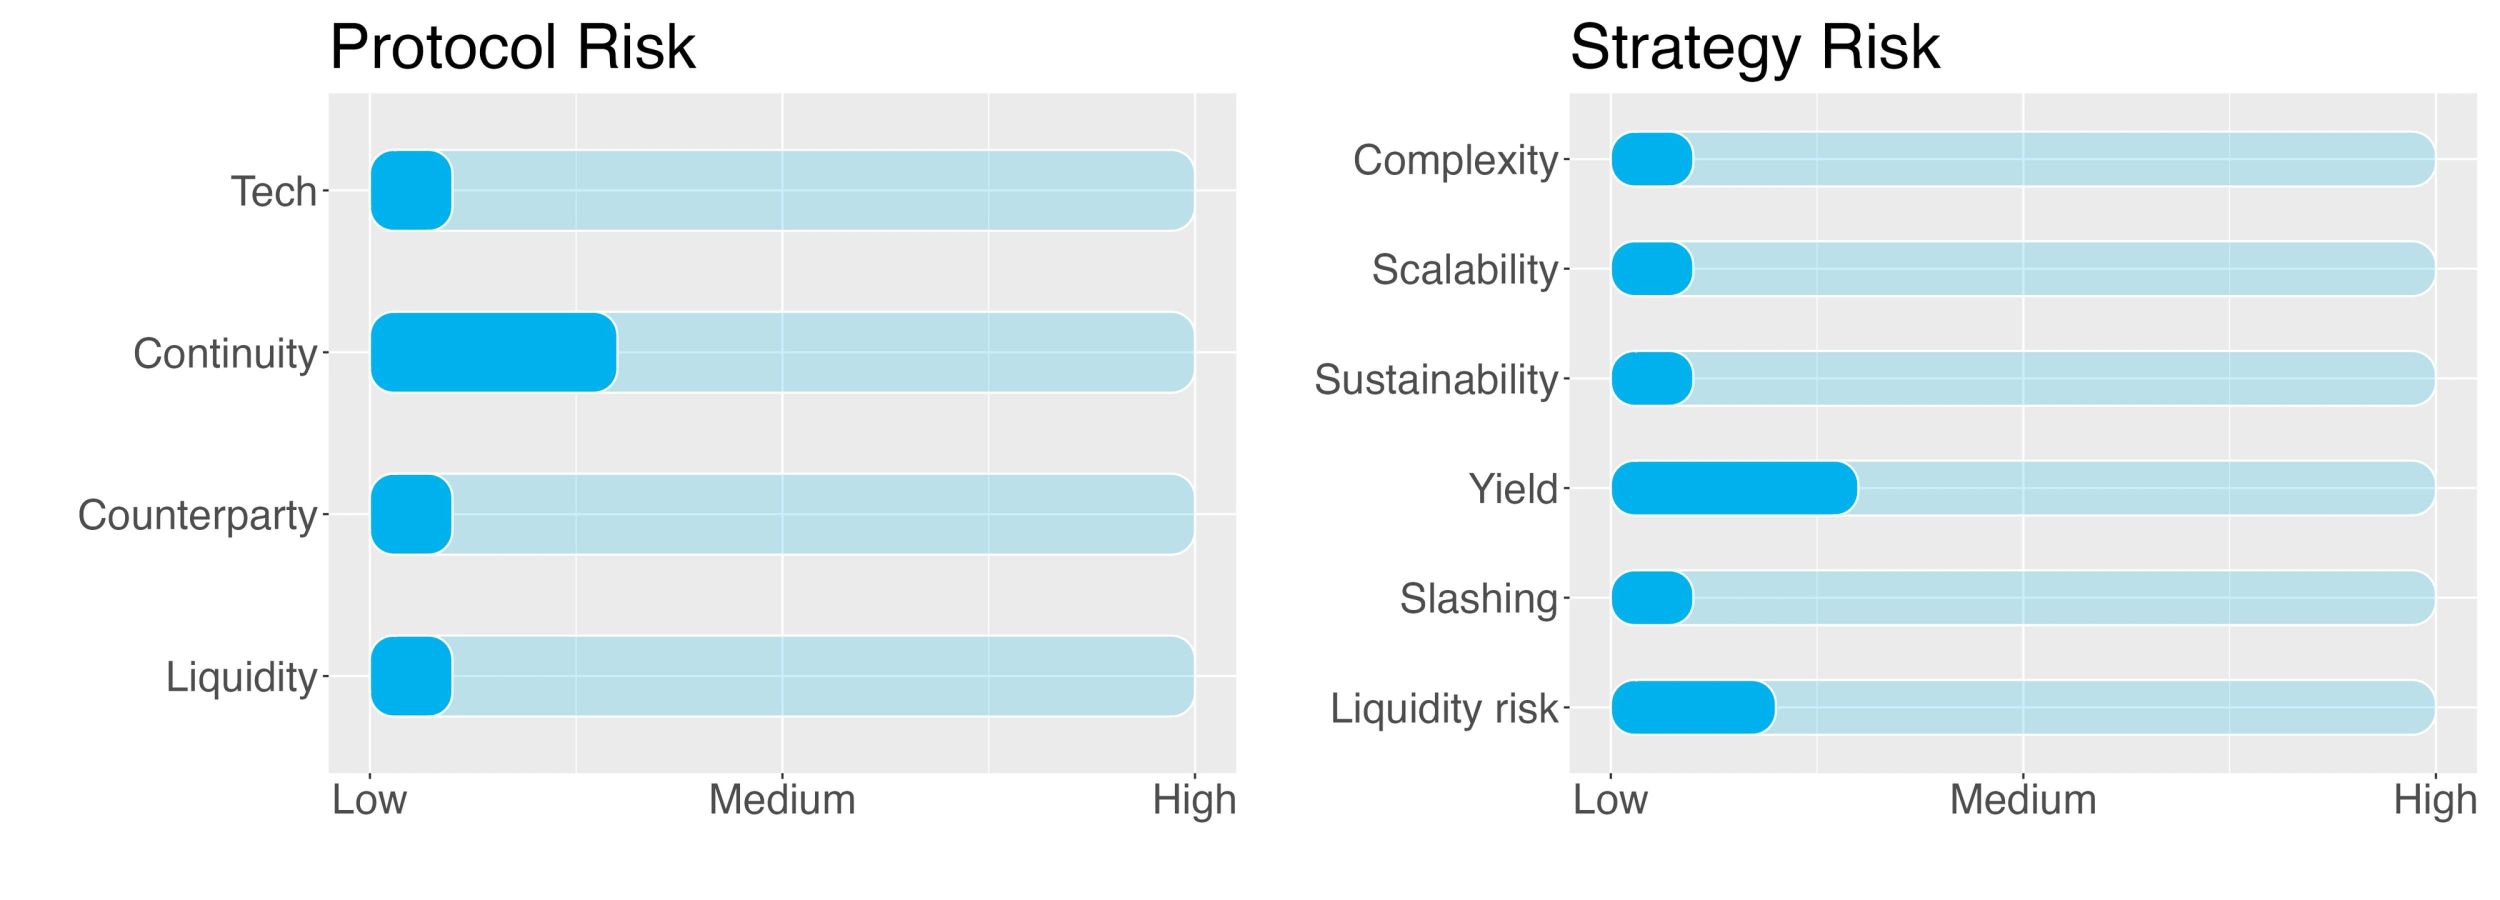
Task: Click the Counterparty axis label
Action: click(x=198, y=516)
